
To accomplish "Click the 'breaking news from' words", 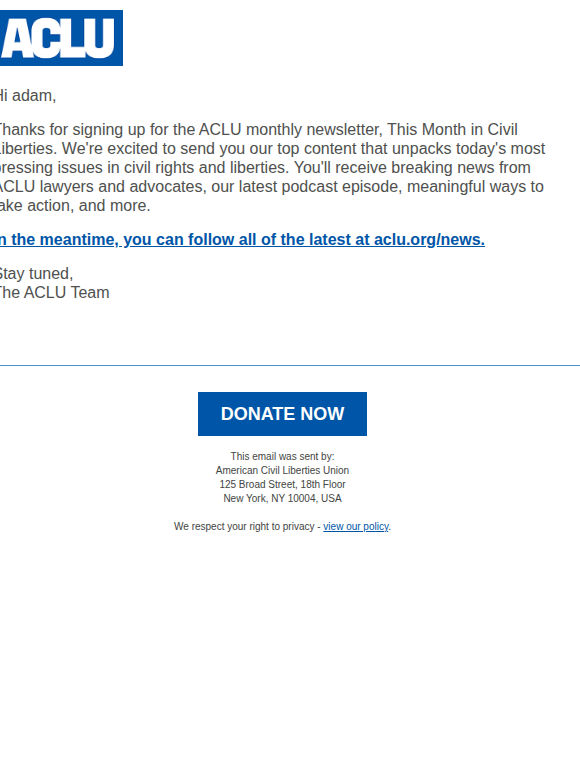I will [461, 167].
